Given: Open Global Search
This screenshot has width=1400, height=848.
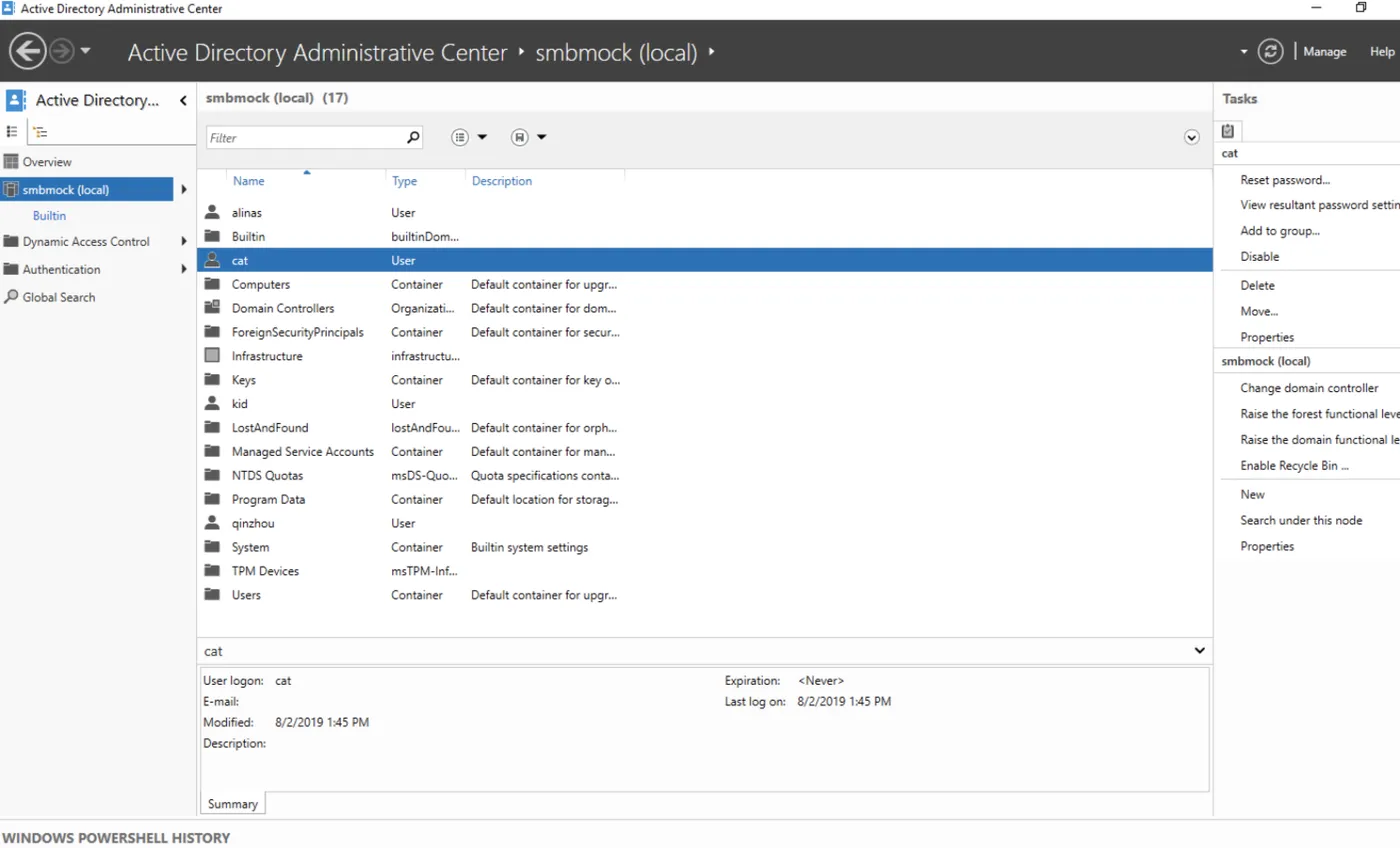Looking at the screenshot, I should [x=59, y=298].
